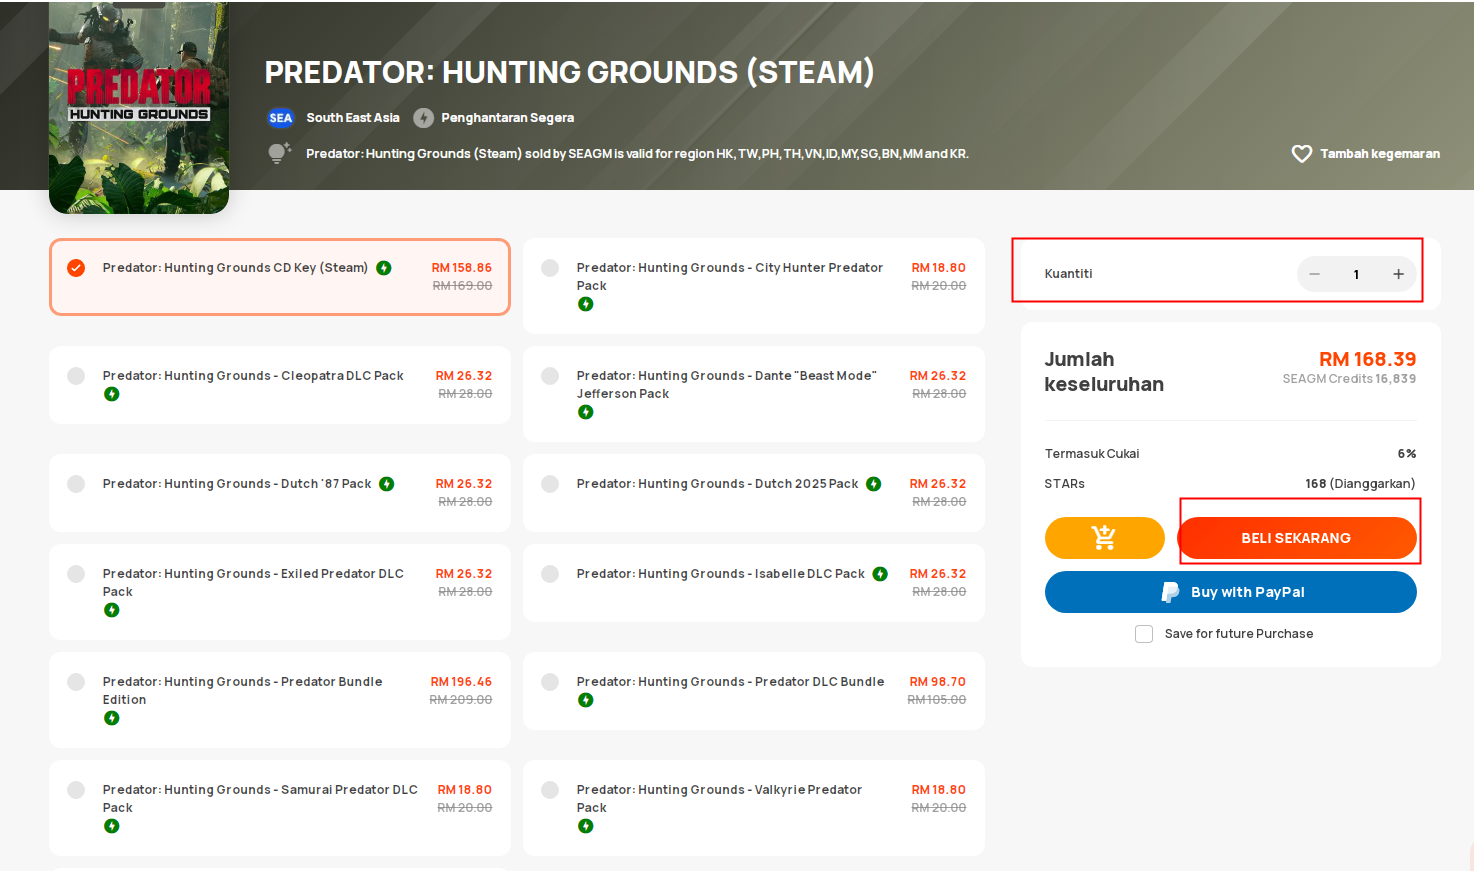Click the Termasuk Cukai label

tap(1092, 454)
